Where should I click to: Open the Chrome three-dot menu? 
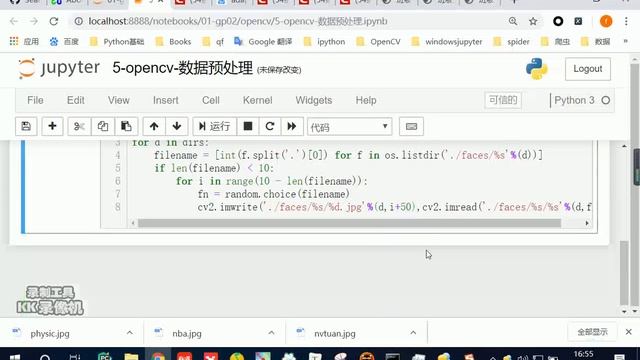pos(626,21)
